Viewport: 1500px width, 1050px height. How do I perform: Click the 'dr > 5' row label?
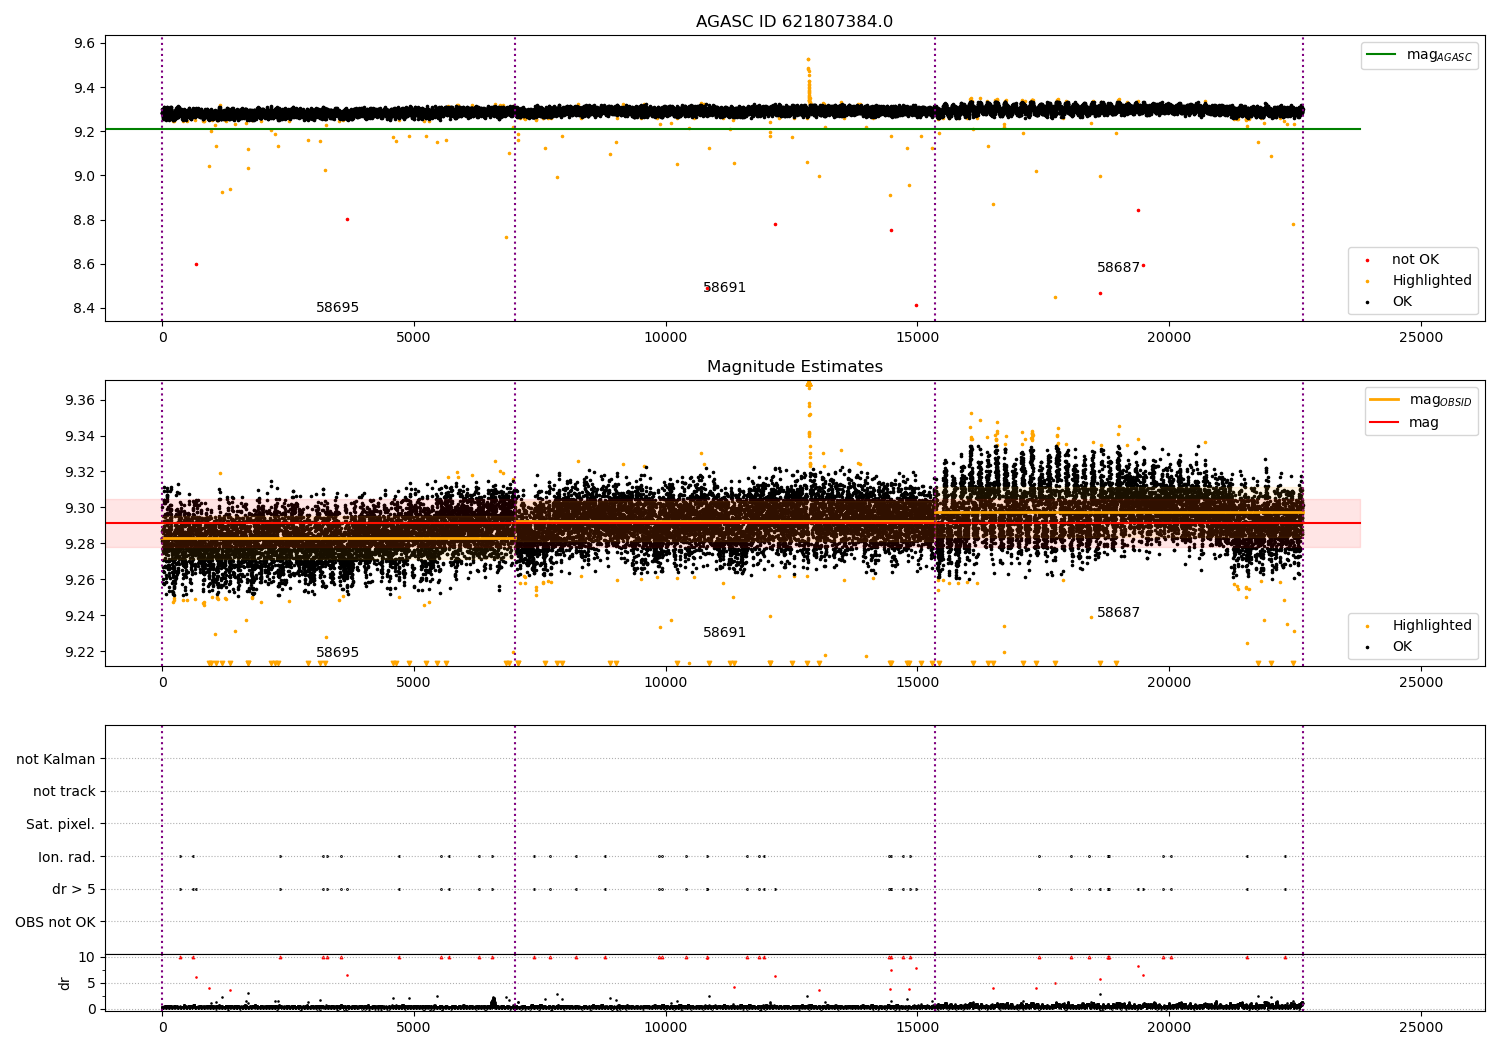pos(74,890)
